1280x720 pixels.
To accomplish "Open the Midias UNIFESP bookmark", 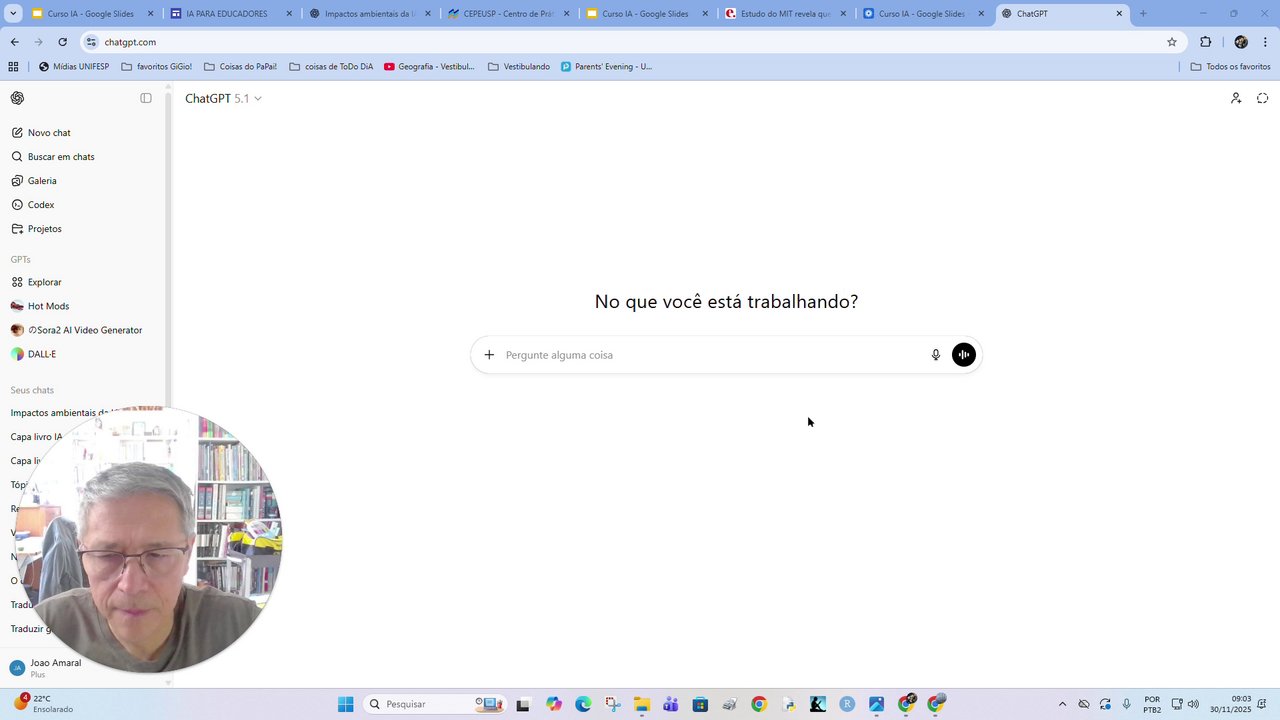I will 74,66.
